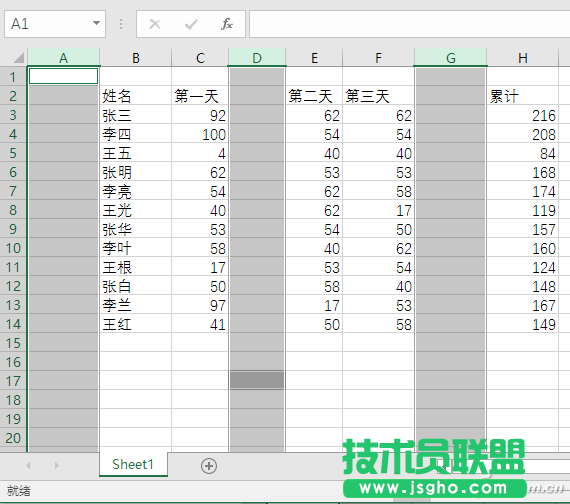
Task: Select column F header
Action: click(378, 58)
